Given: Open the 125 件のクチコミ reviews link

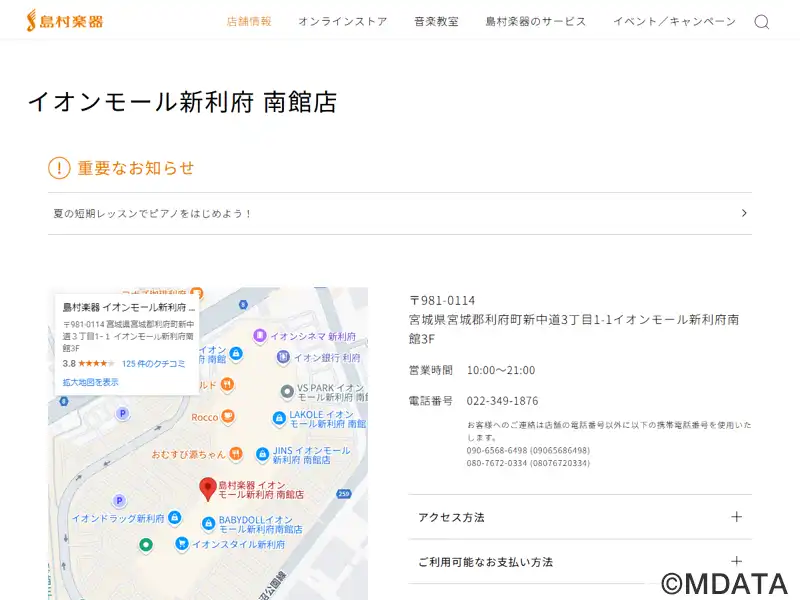Looking at the screenshot, I should 154,364.
